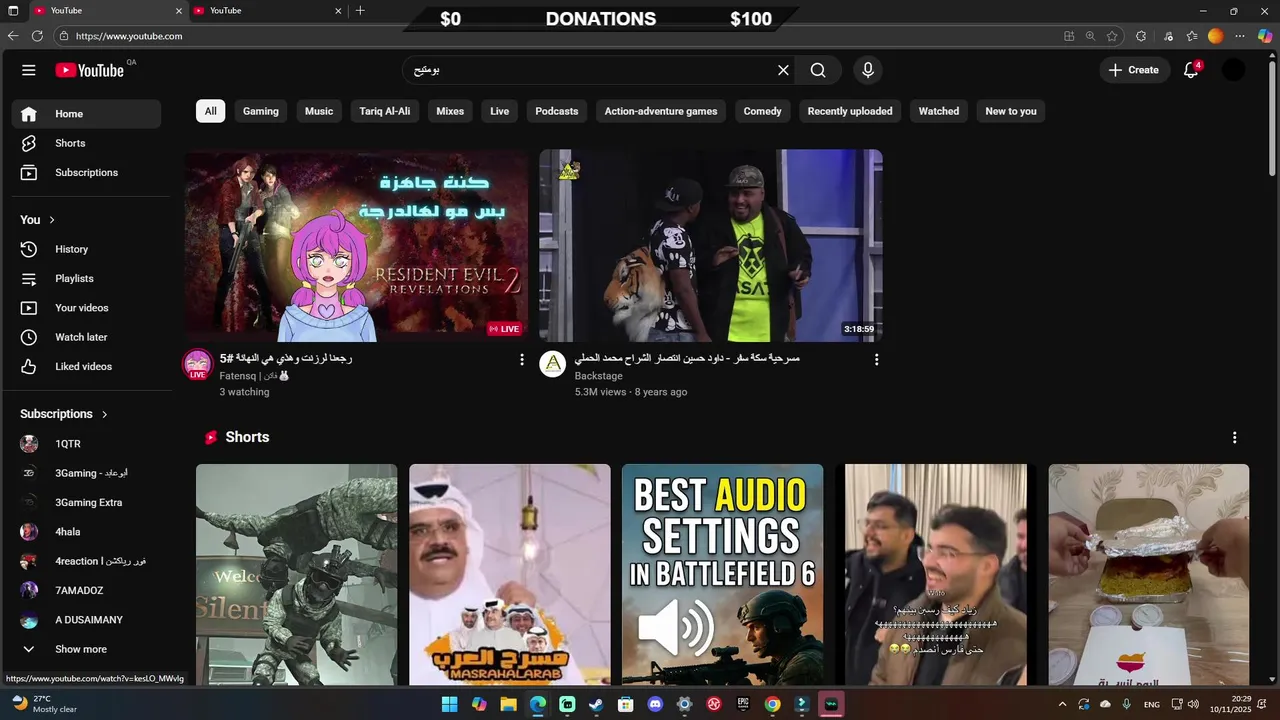
Task: Open Shorts from the sidebar
Action: (x=86, y=143)
